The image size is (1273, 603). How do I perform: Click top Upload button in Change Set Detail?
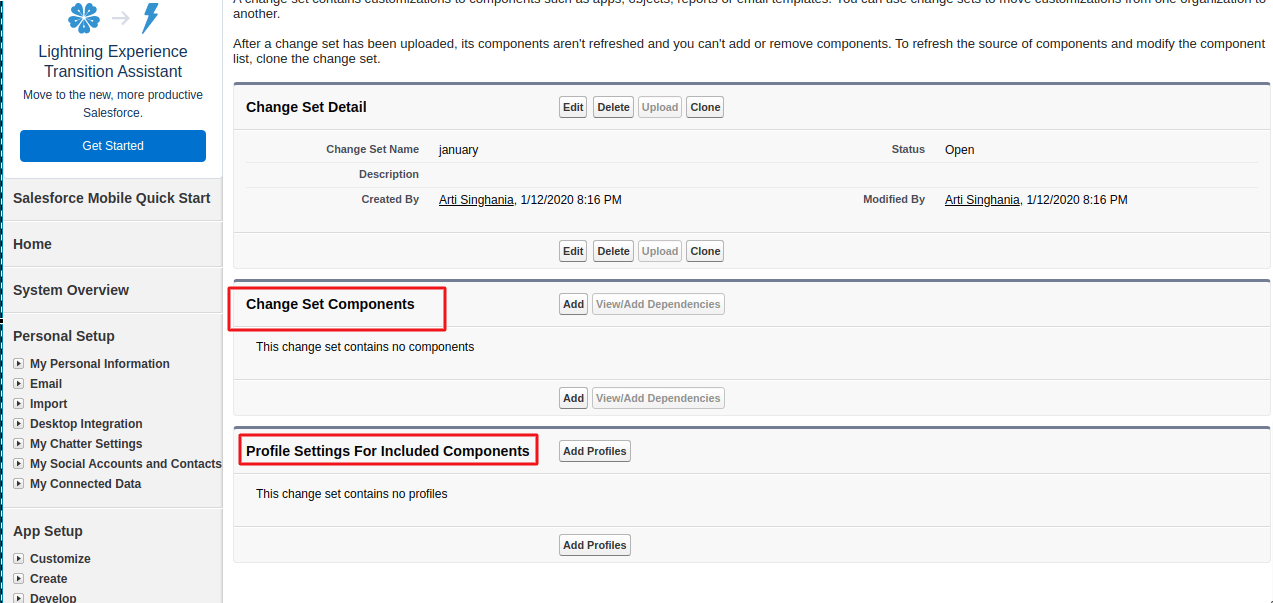tap(660, 107)
